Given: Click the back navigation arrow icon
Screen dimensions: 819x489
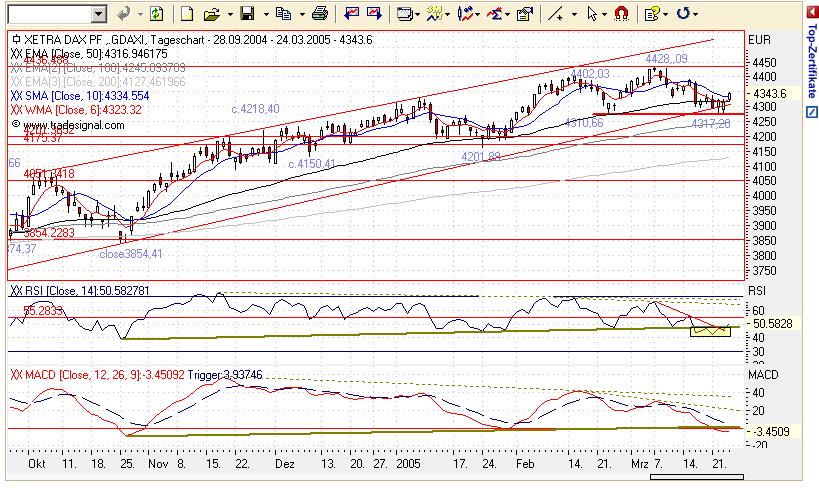Looking at the screenshot, I should tap(124, 14).
